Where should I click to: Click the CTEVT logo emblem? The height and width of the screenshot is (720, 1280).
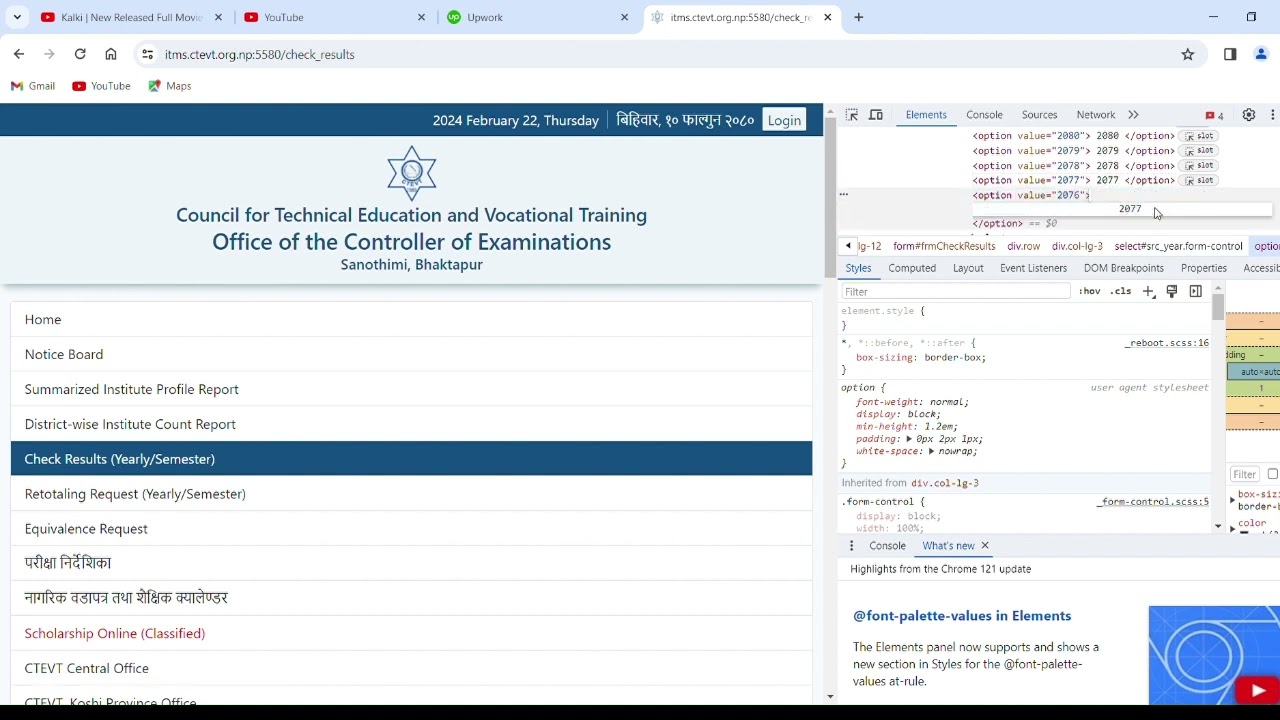click(411, 173)
